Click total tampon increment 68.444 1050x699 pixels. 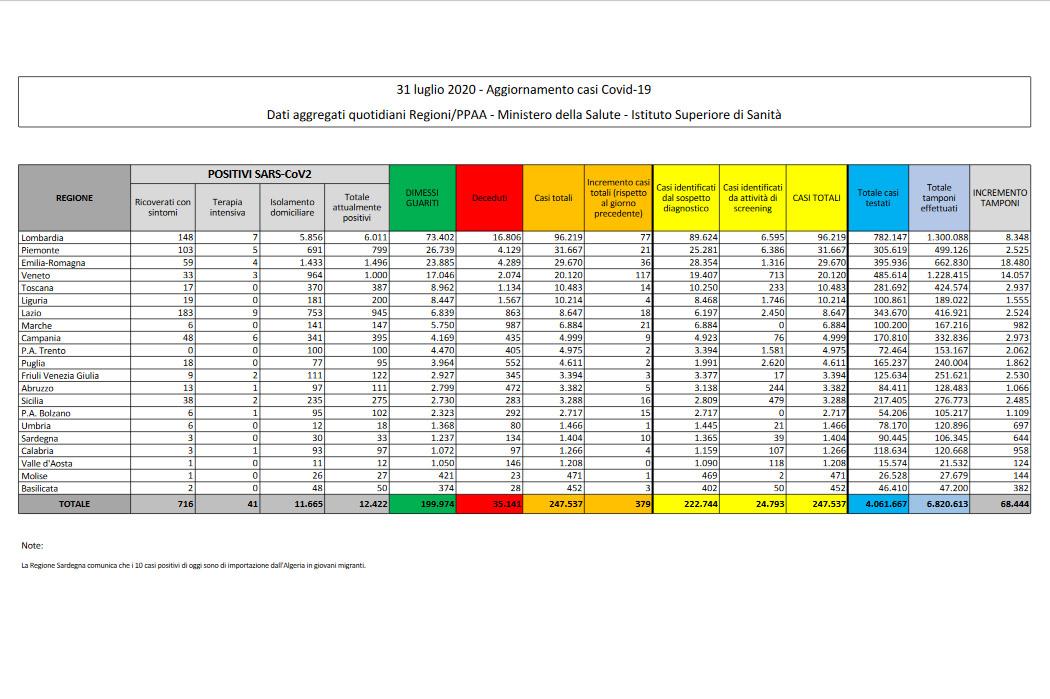[x=1015, y=504]
